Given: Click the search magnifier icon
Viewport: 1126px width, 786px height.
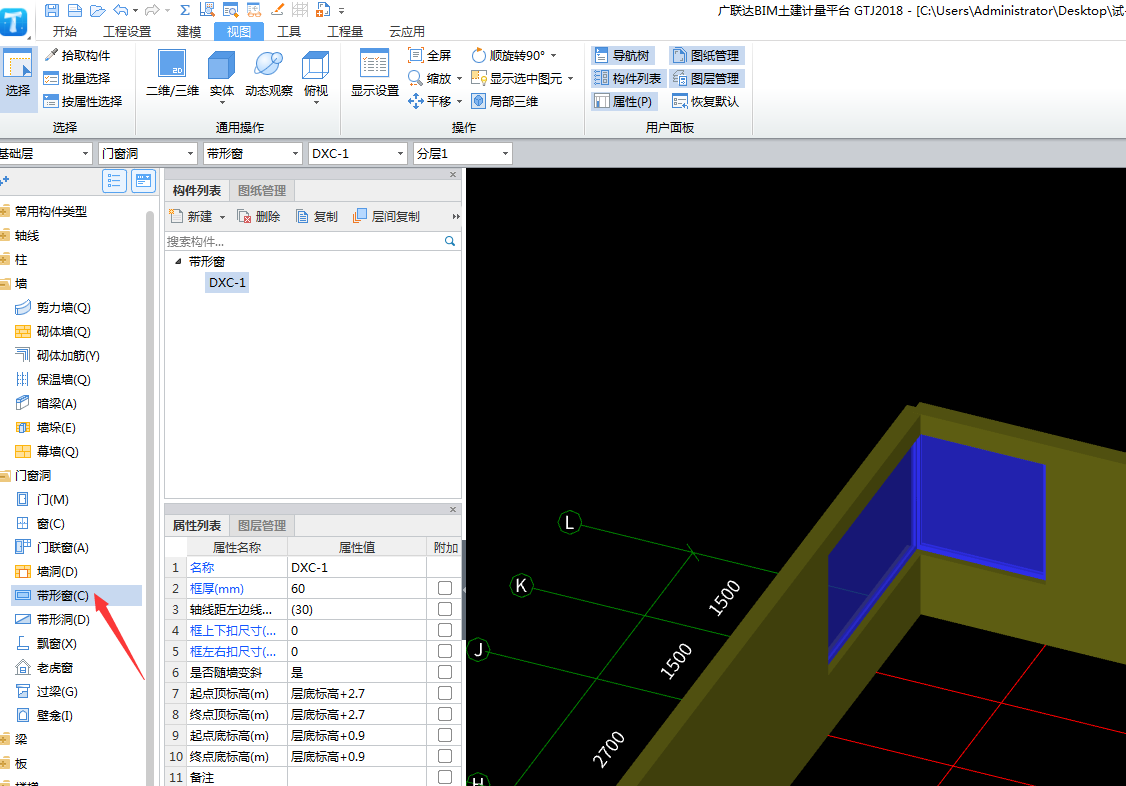Looking at the screenshot, I should click(x=450, y=241).
